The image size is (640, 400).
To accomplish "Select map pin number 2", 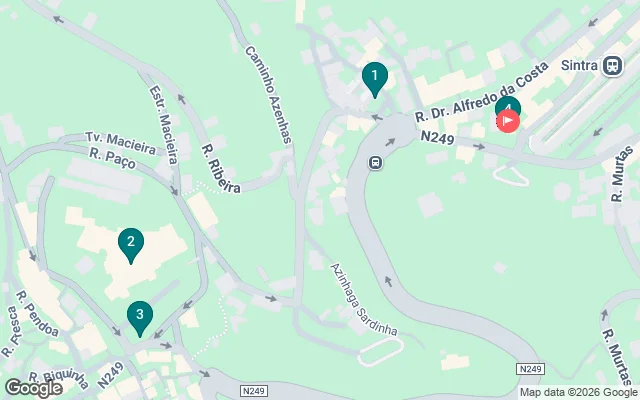I will (x=131, y=245).
